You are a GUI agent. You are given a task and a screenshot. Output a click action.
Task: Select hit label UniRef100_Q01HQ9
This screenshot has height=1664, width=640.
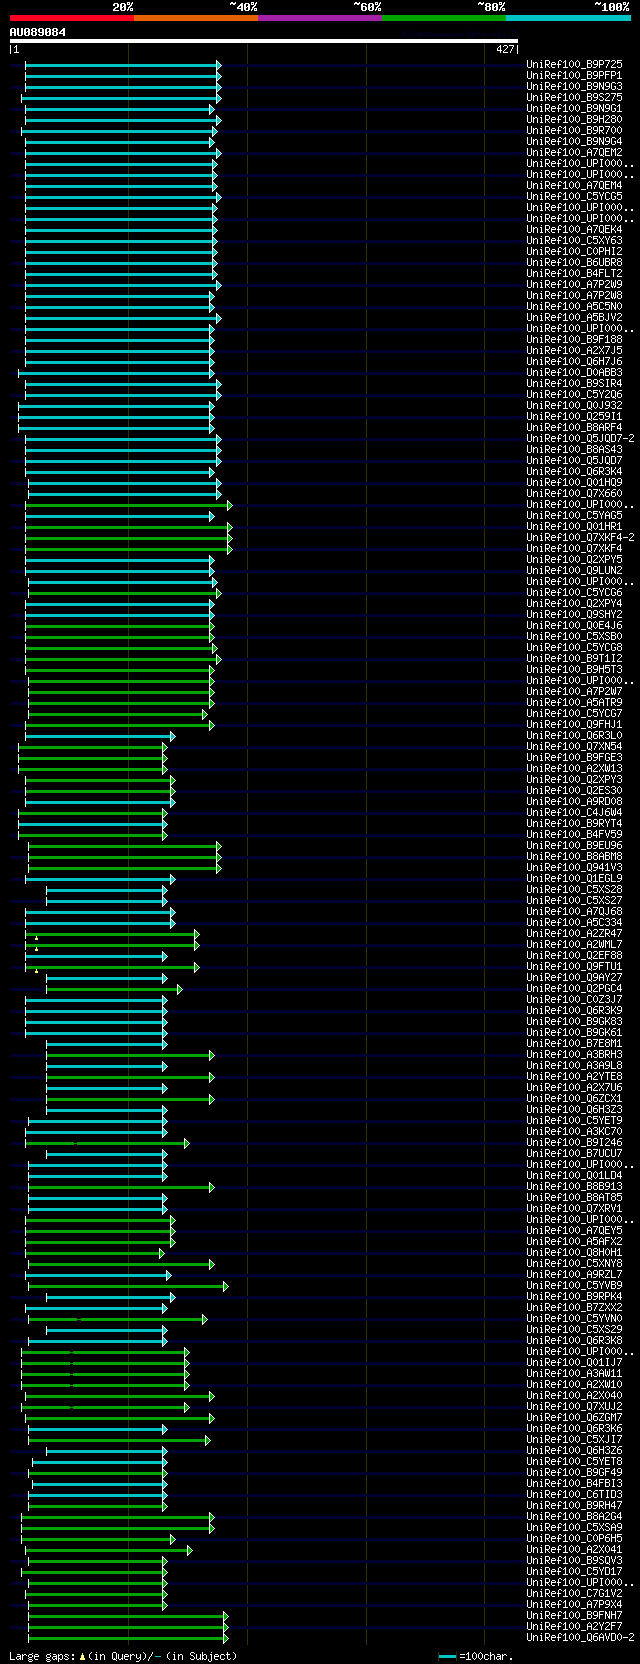click(x=574, y=482)
